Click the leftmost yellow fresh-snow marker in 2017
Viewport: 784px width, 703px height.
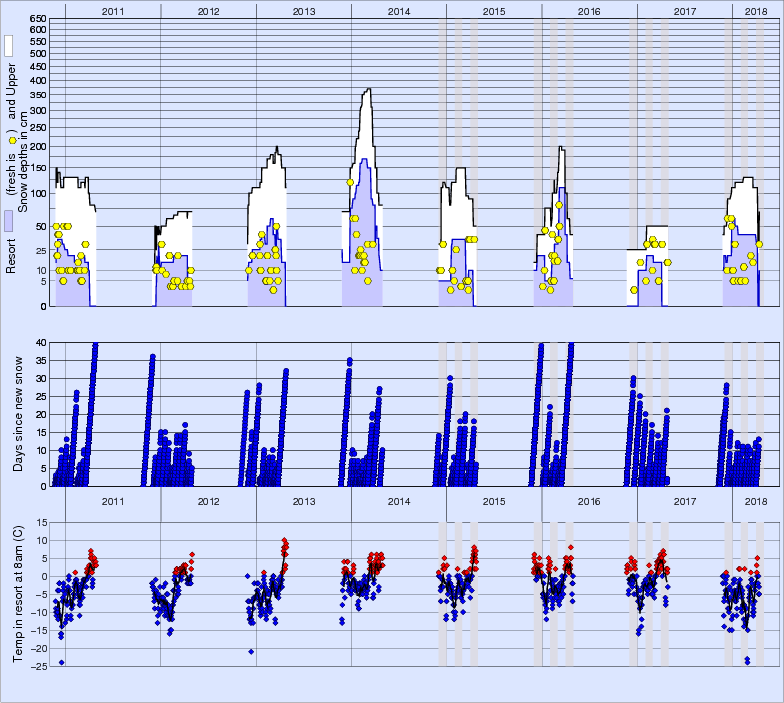coord(634,290)
